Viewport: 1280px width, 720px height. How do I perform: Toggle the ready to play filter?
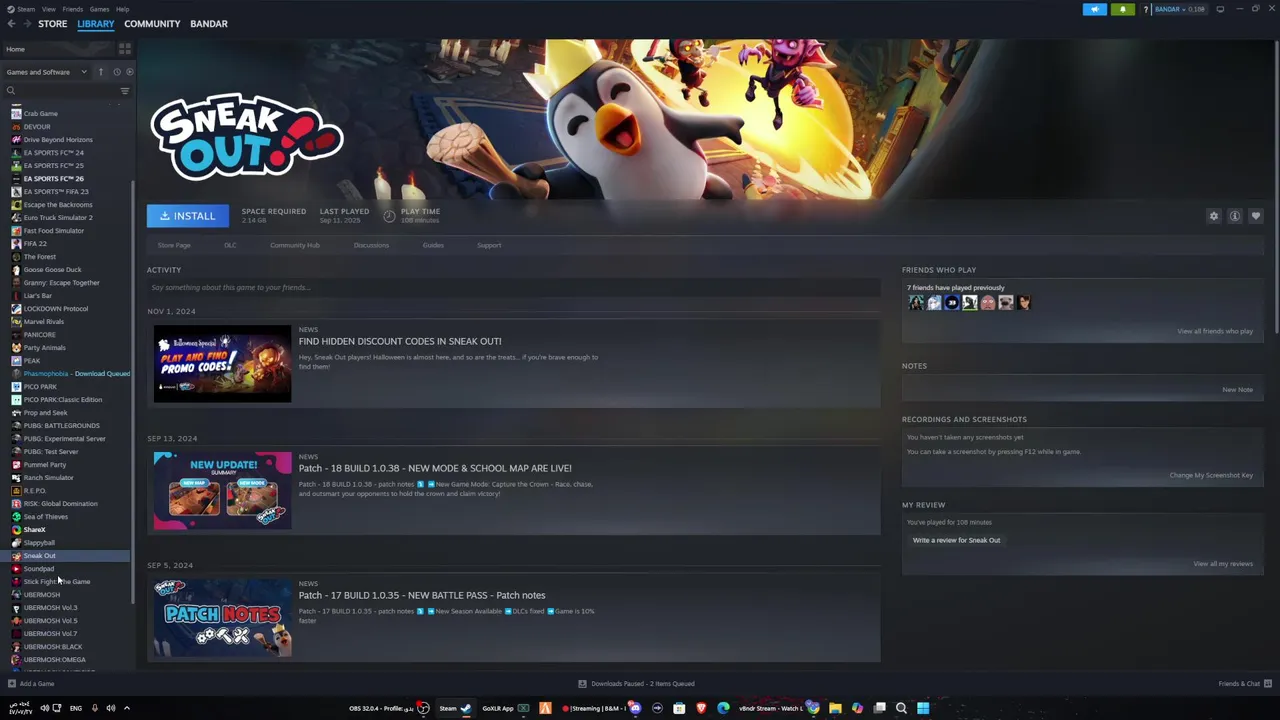(x=129, y=72)
